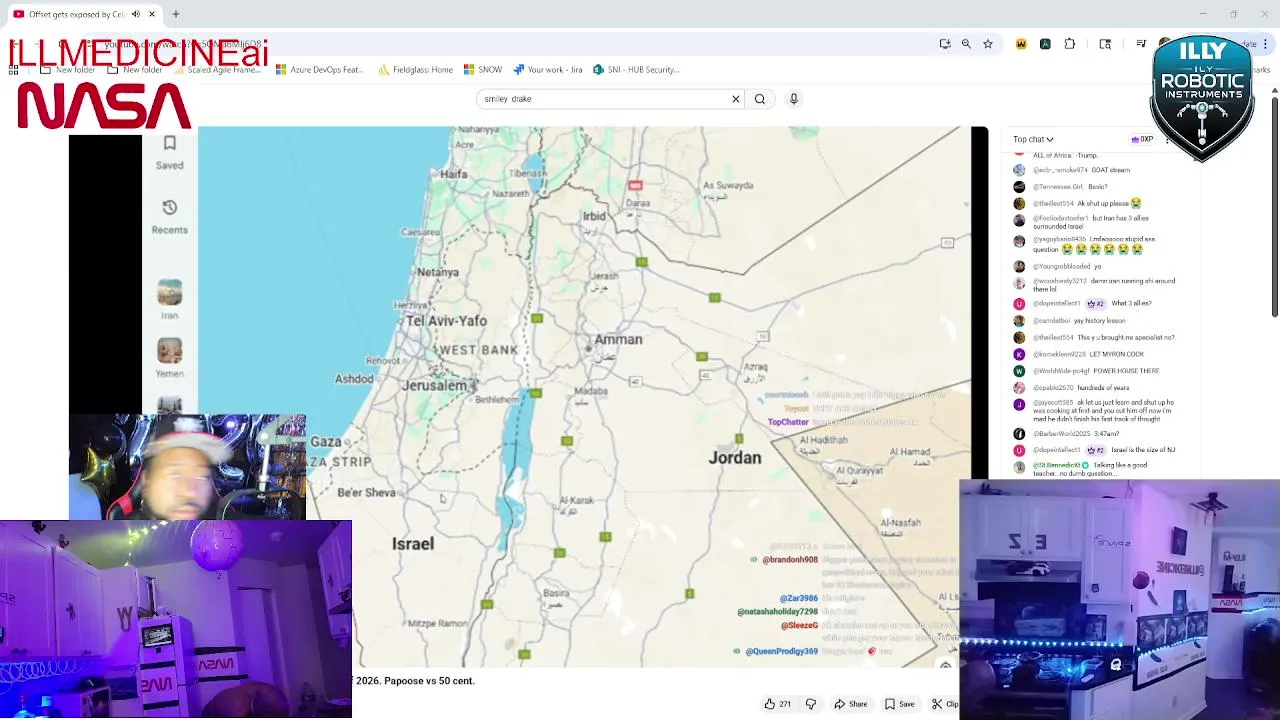Click the 0XP badge in chat header
The width and height of the screenshot is (1280, 720).
coord(1142,139)
